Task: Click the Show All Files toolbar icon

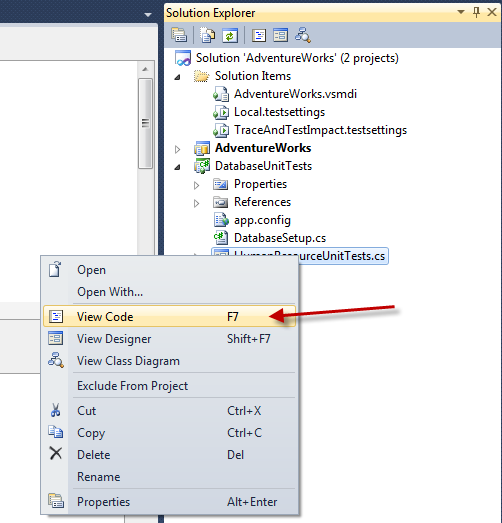Action: [x=207, y=35]
